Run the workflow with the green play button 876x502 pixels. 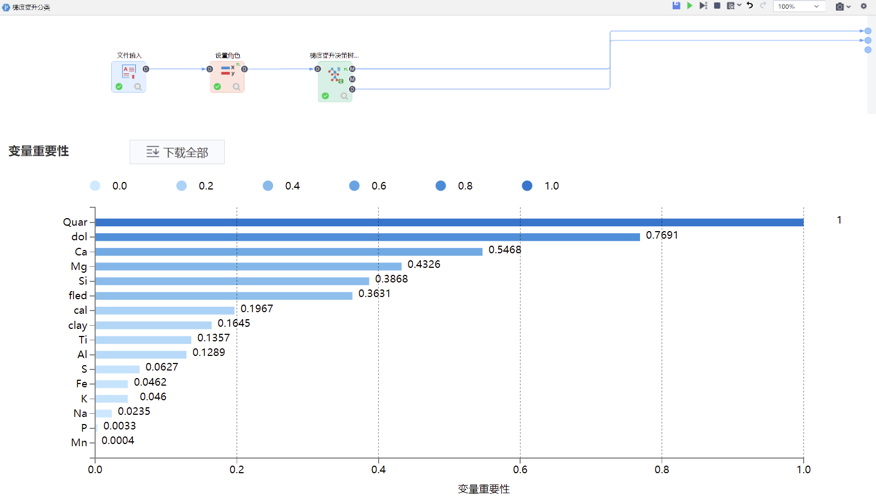(690, 6)
